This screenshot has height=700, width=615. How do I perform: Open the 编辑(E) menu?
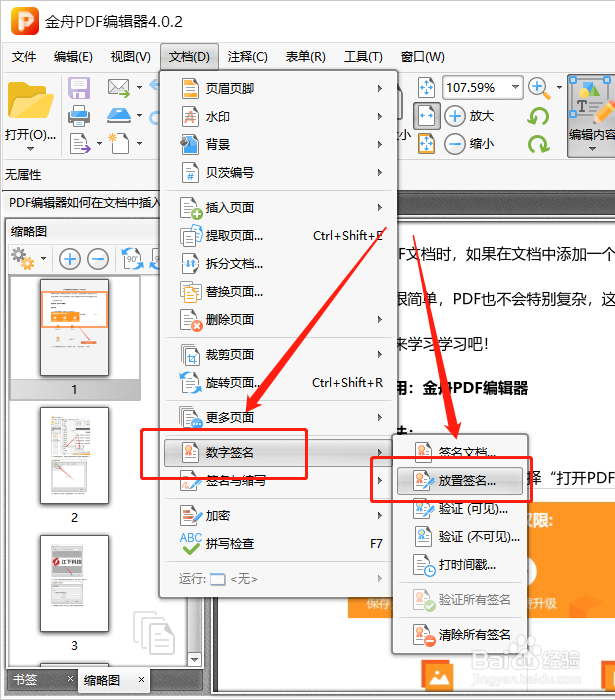73,57
